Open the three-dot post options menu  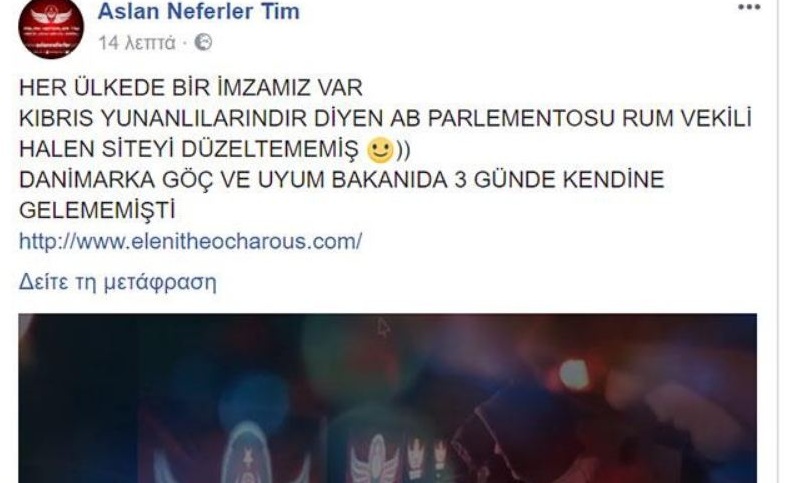click(749, 7)
